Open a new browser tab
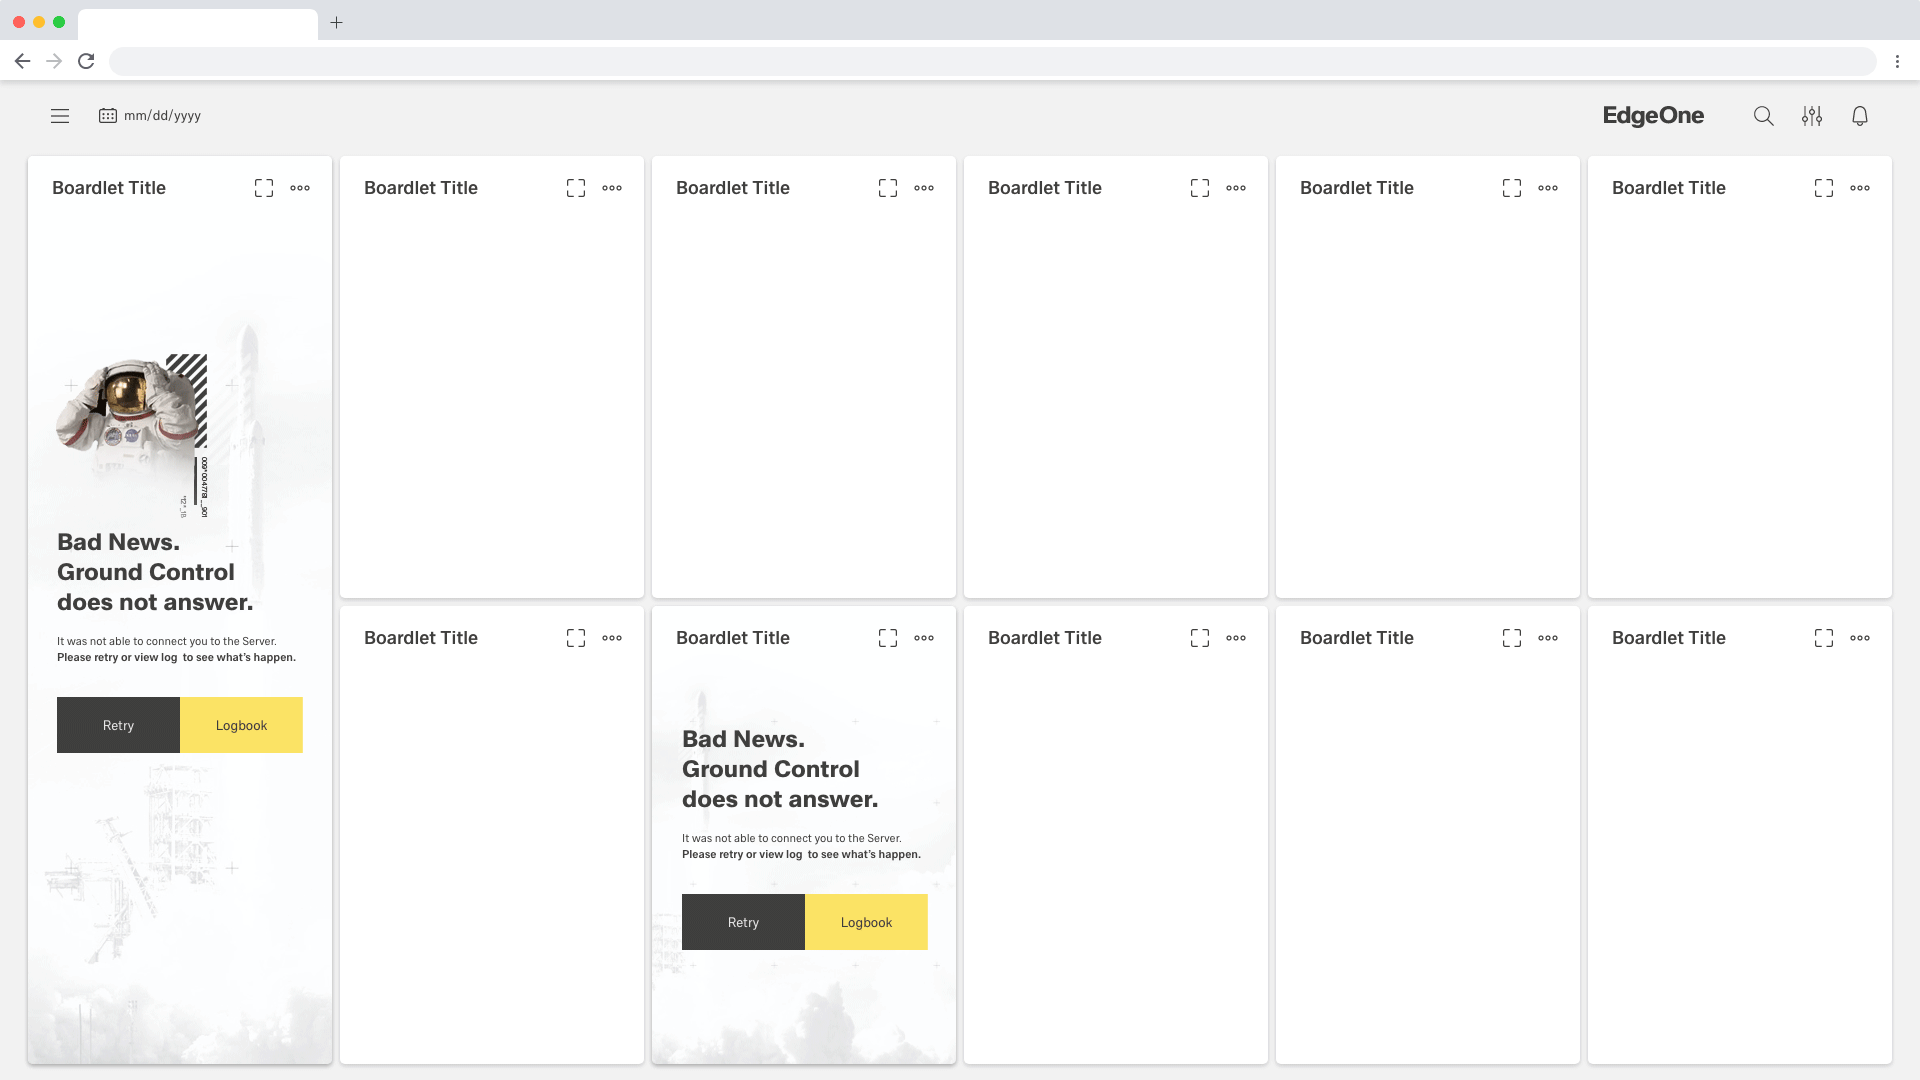Screen dimensions: 1920x1080 (x=337, y=22)
